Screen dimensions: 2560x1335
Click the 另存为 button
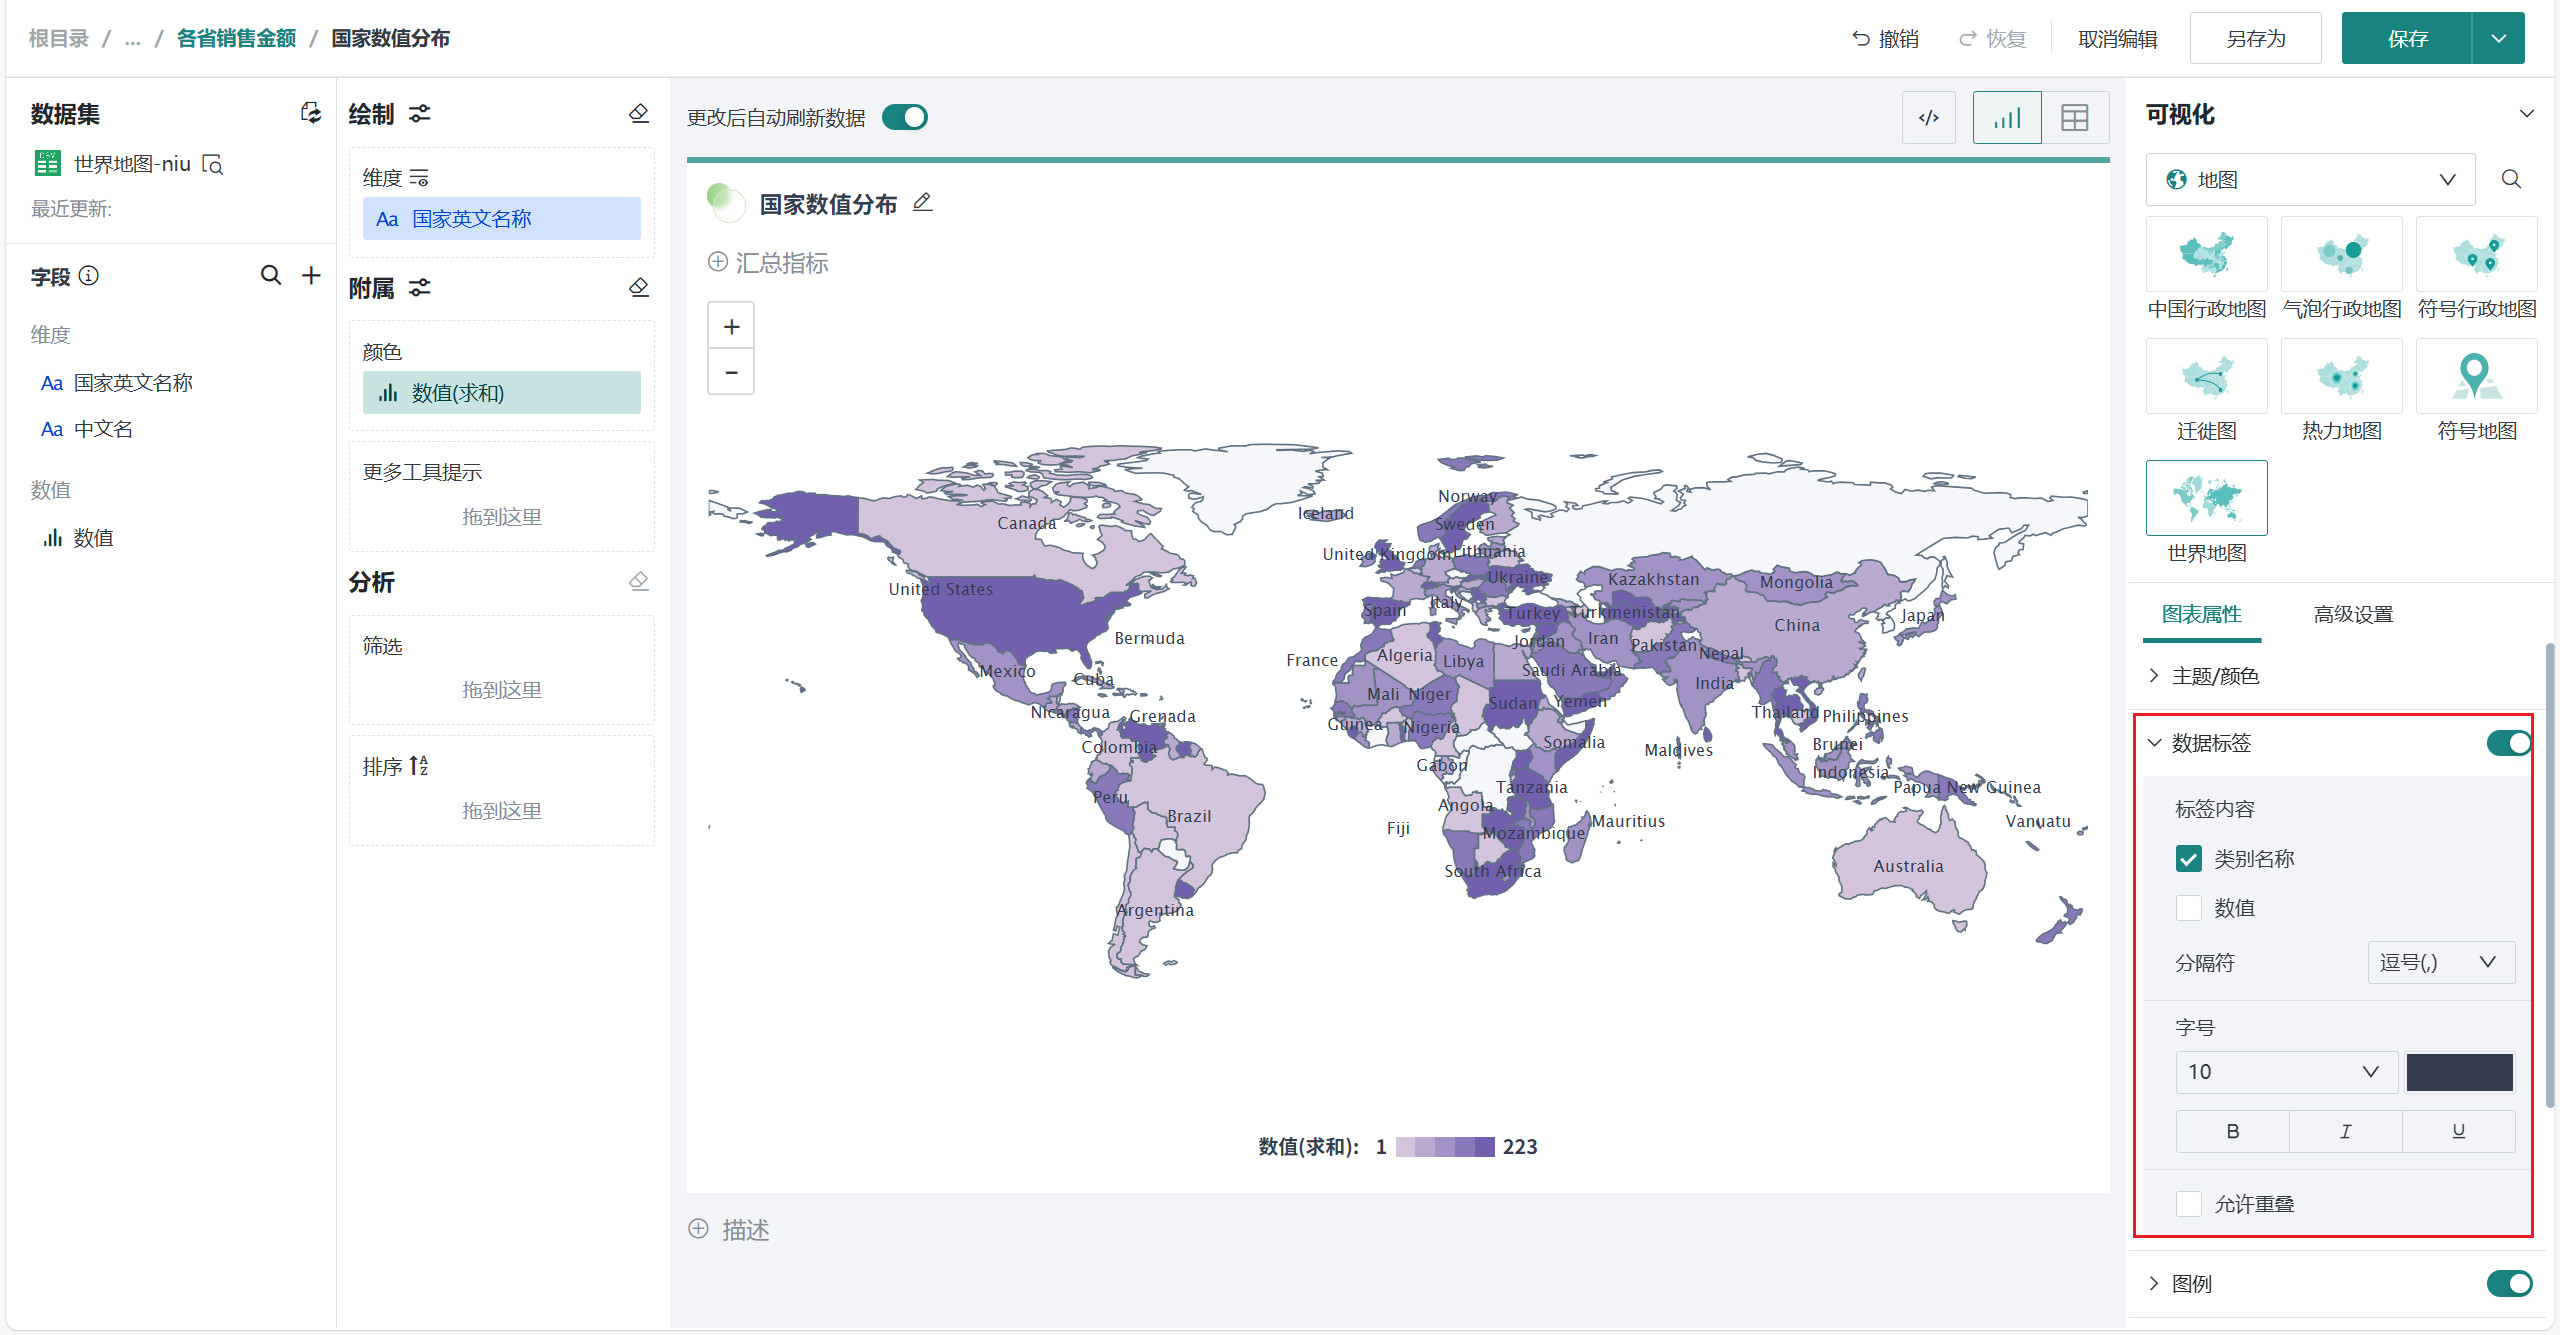click(2255, 39)
